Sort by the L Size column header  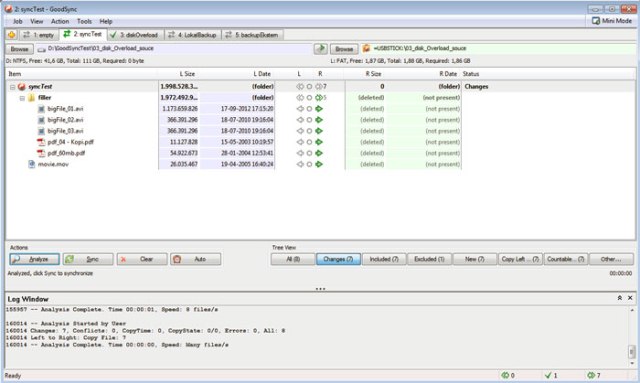click(187, 74)
